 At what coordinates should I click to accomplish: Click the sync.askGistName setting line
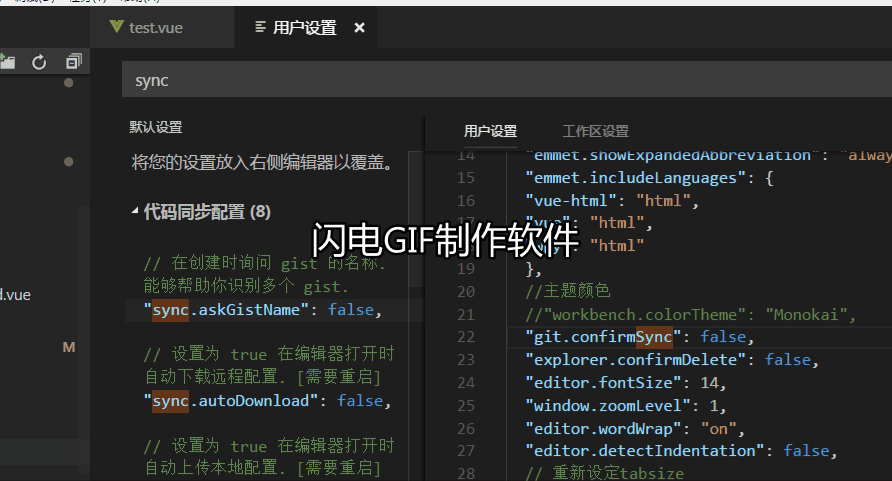click(263, 310)
